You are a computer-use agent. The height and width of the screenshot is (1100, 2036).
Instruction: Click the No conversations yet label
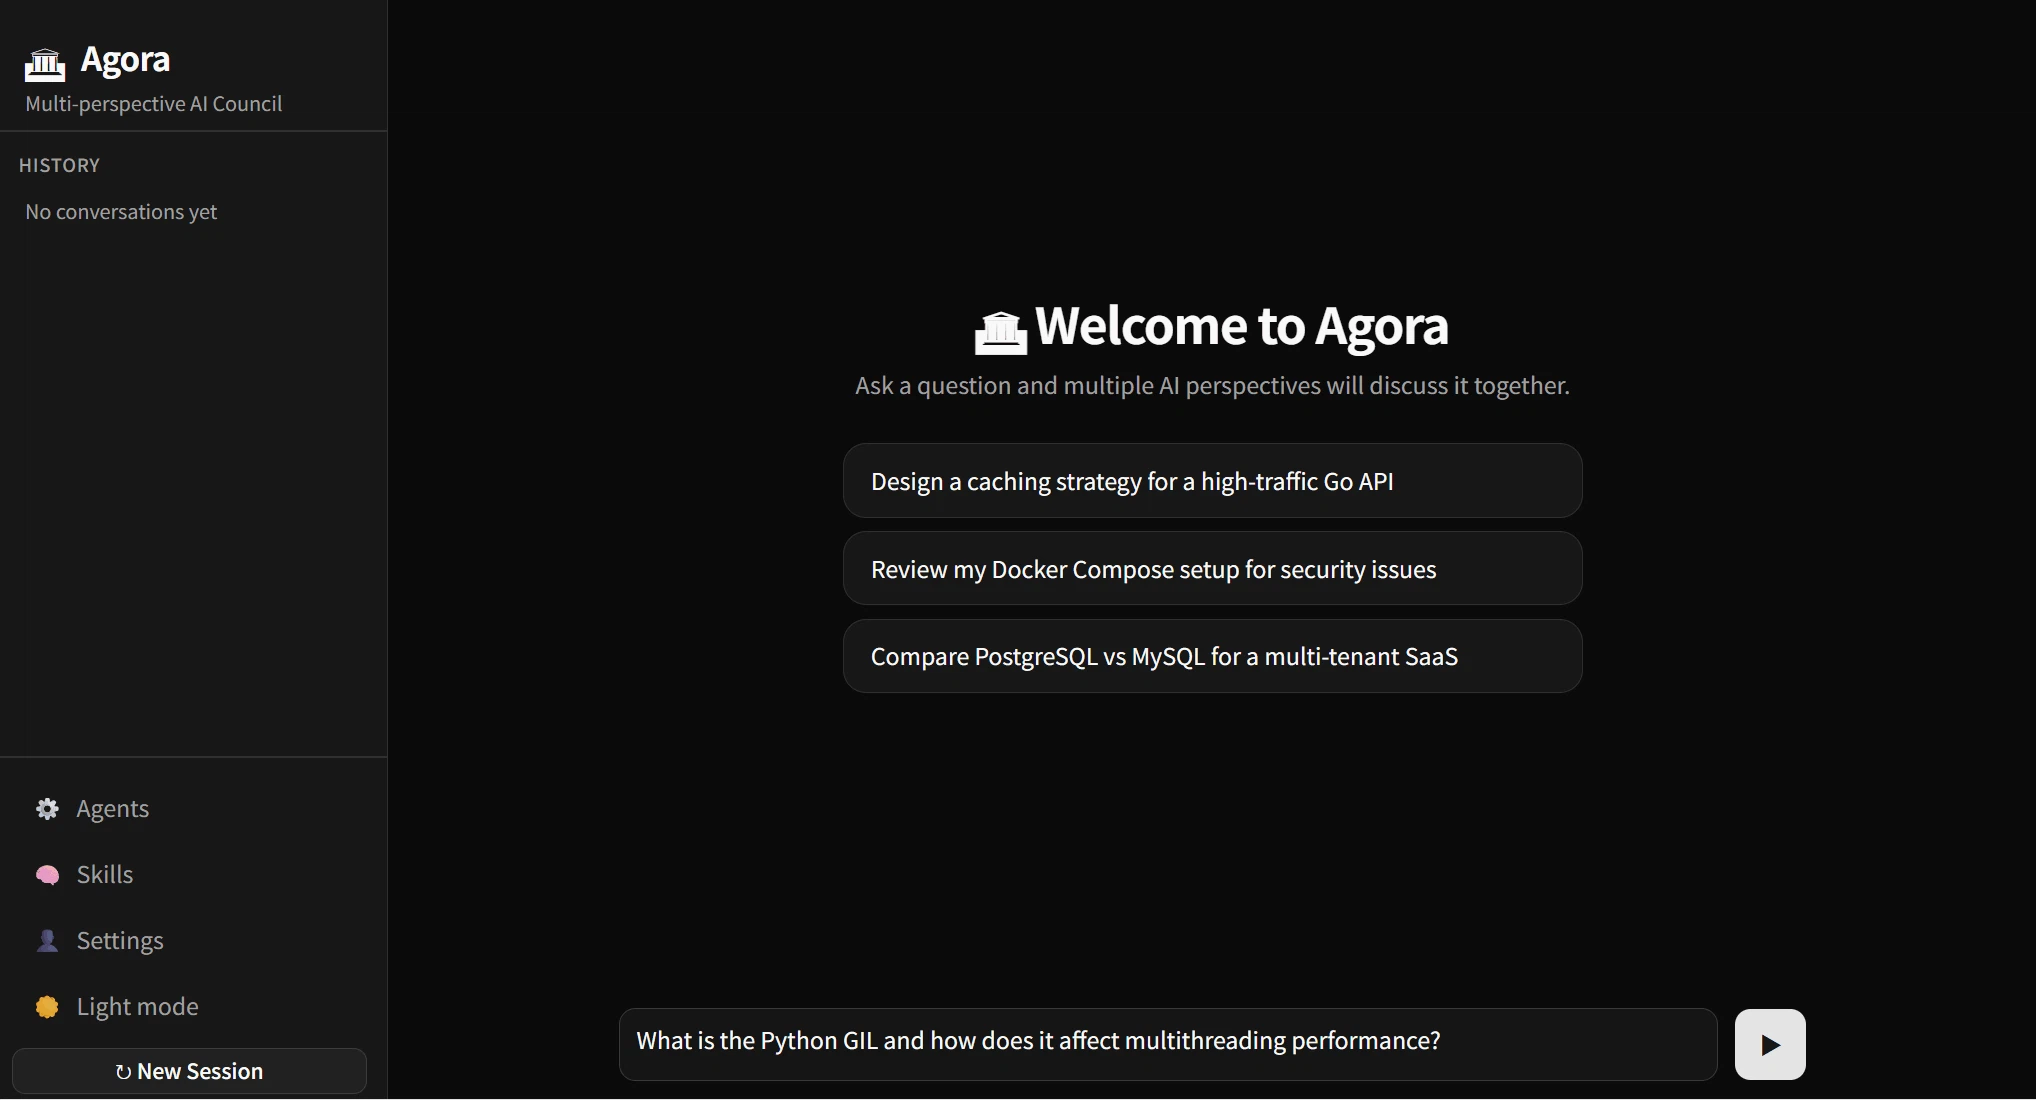point(121,211)
